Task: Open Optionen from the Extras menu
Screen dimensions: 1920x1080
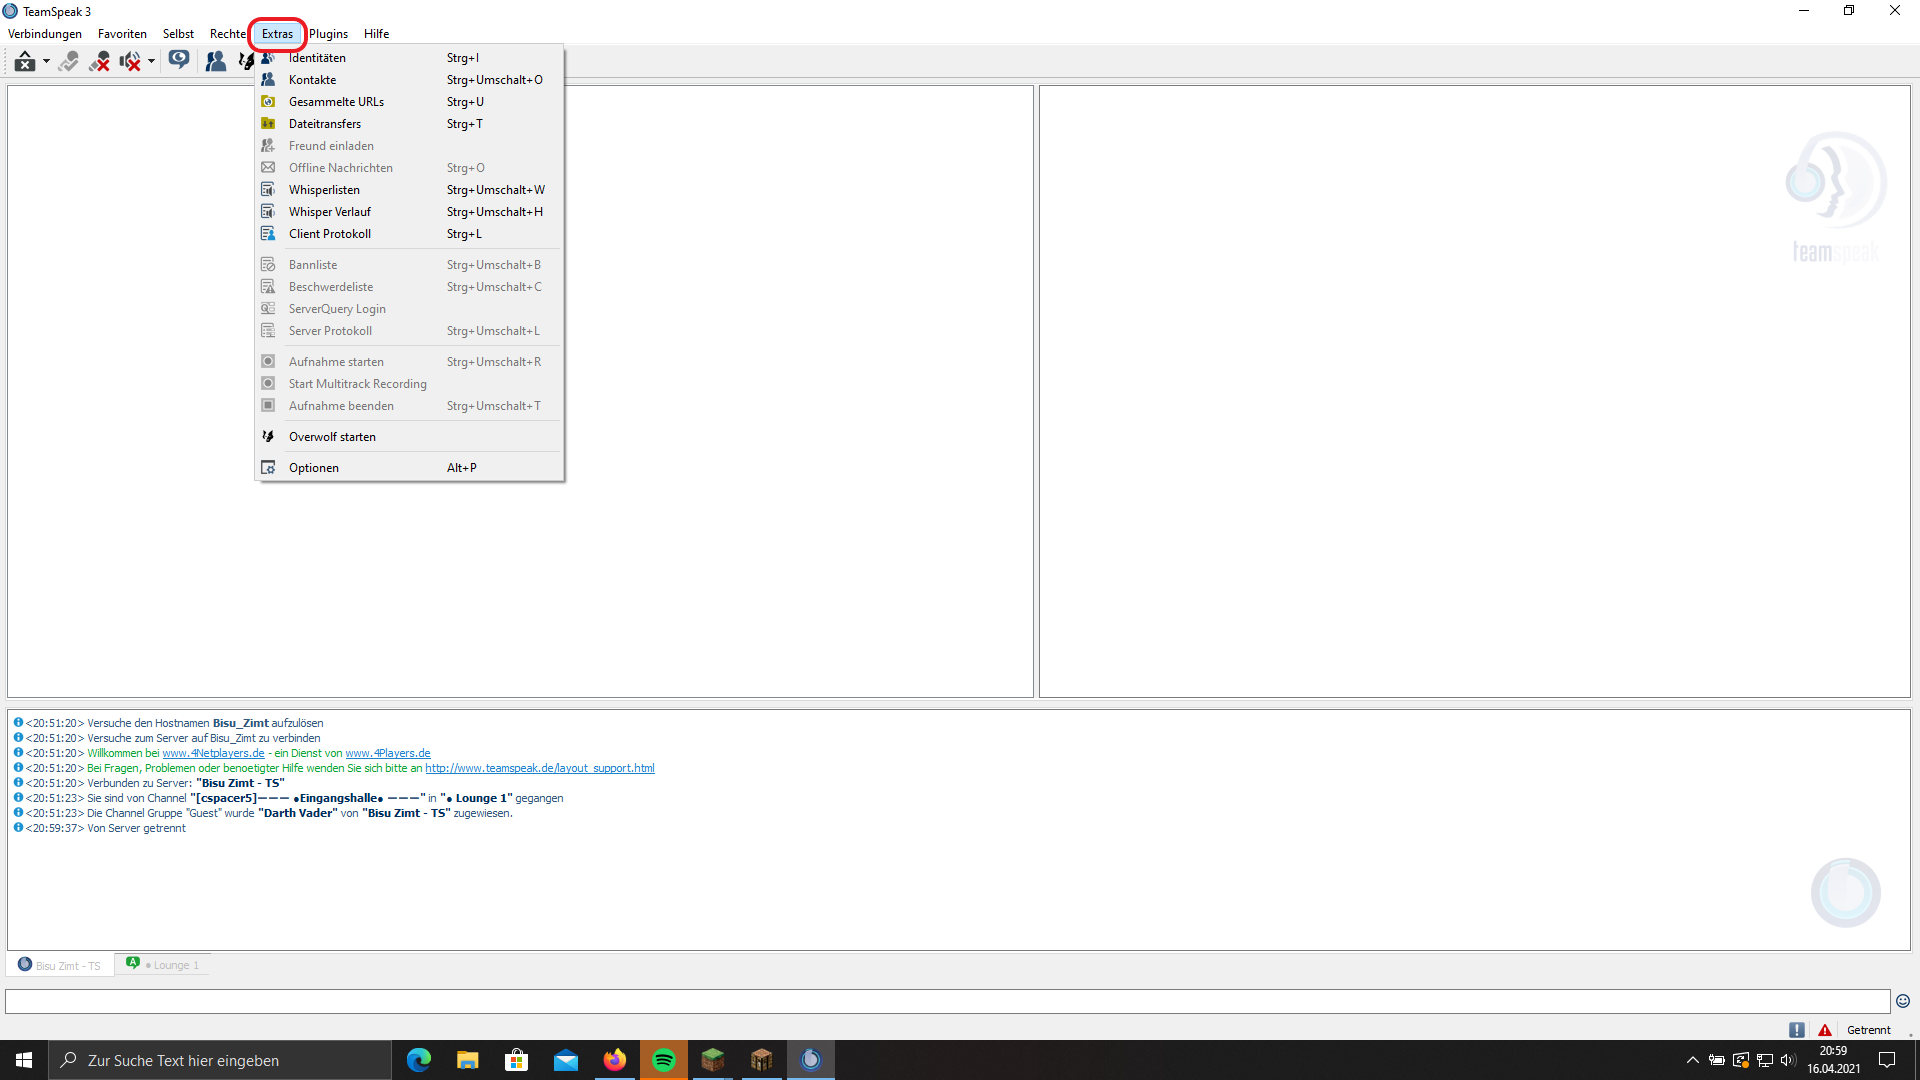Action: 409,468
